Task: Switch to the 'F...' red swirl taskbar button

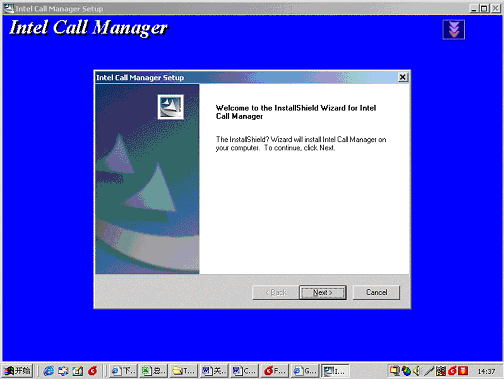Action: [x=275, y=371]
